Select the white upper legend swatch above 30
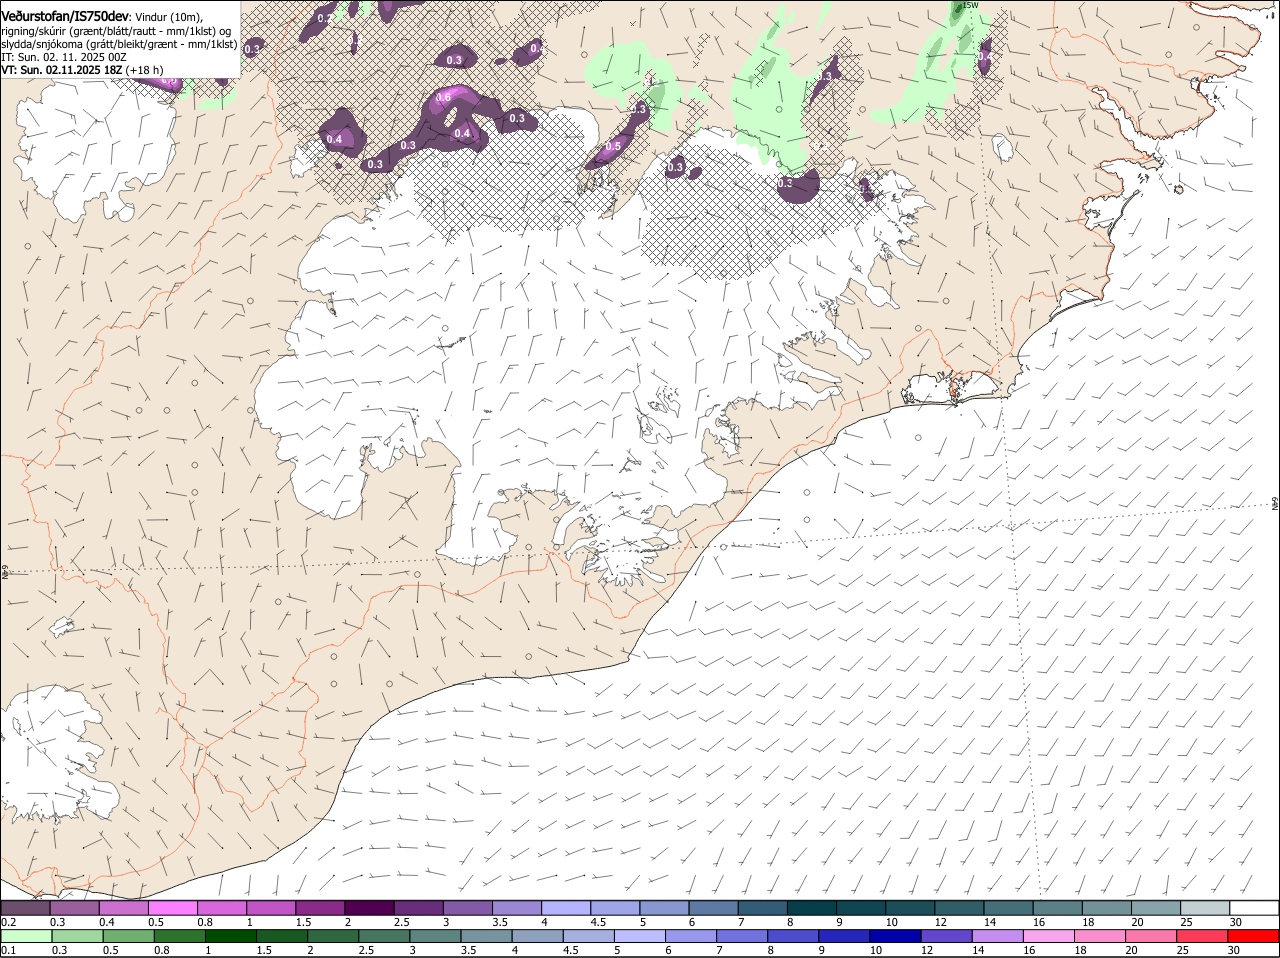The width and height of the screenshot is (1280, 958). coord(1256,907)
